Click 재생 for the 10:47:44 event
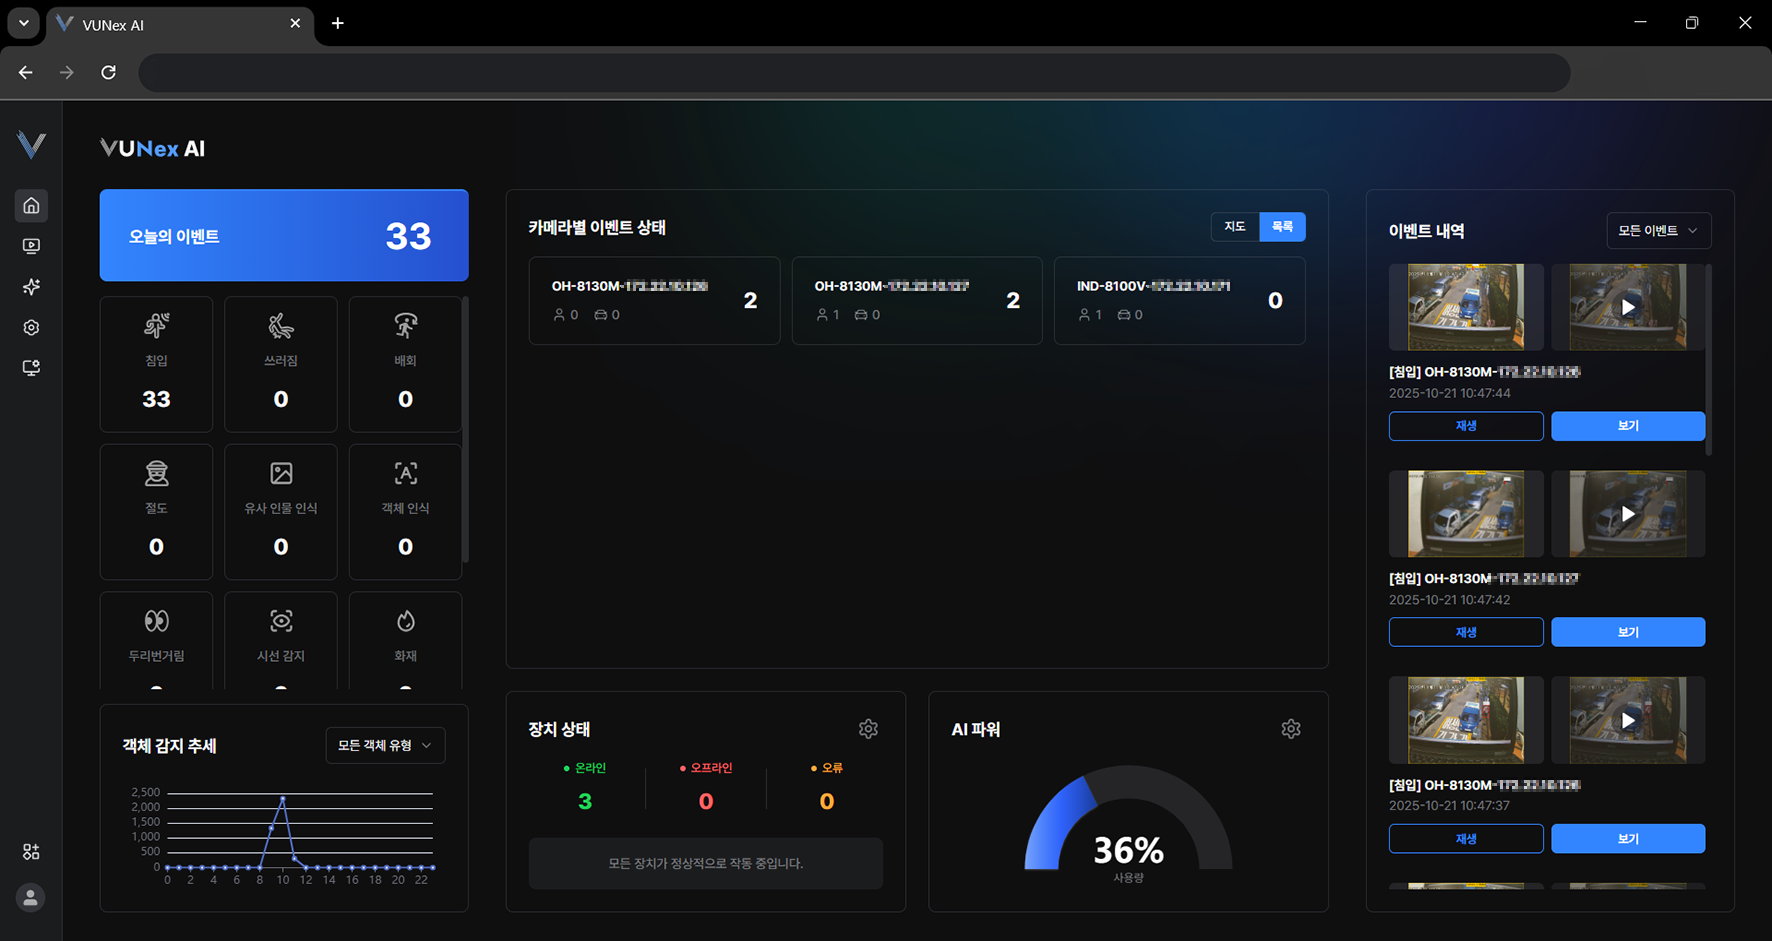Image resolution: width=1772 pixels, height=941 pixels. [x=1465, y=426]
